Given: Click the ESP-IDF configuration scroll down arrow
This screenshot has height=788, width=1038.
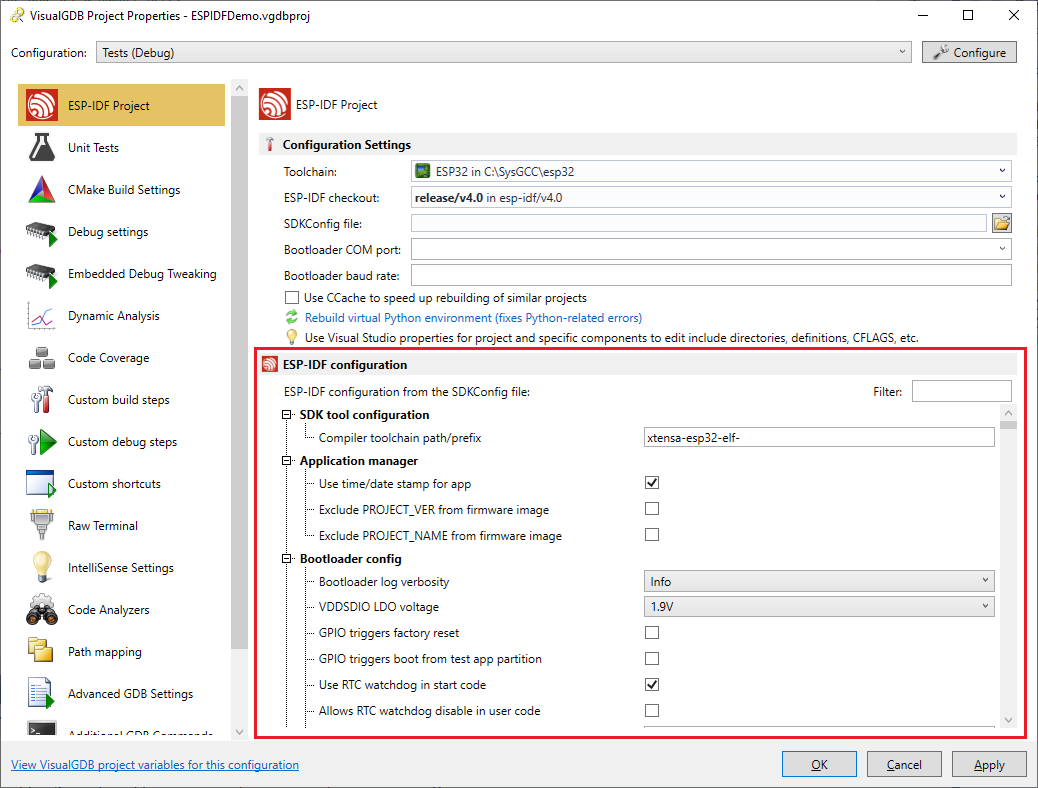Looking at the screenshot, I should point(1008,720).
